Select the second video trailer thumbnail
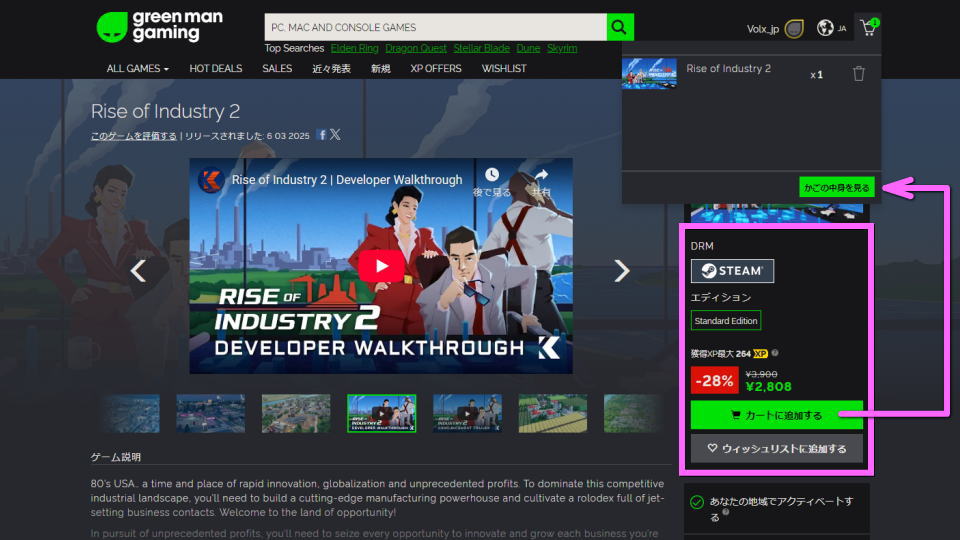The height and width of the screenshot is (540, 960). [467, 413]
